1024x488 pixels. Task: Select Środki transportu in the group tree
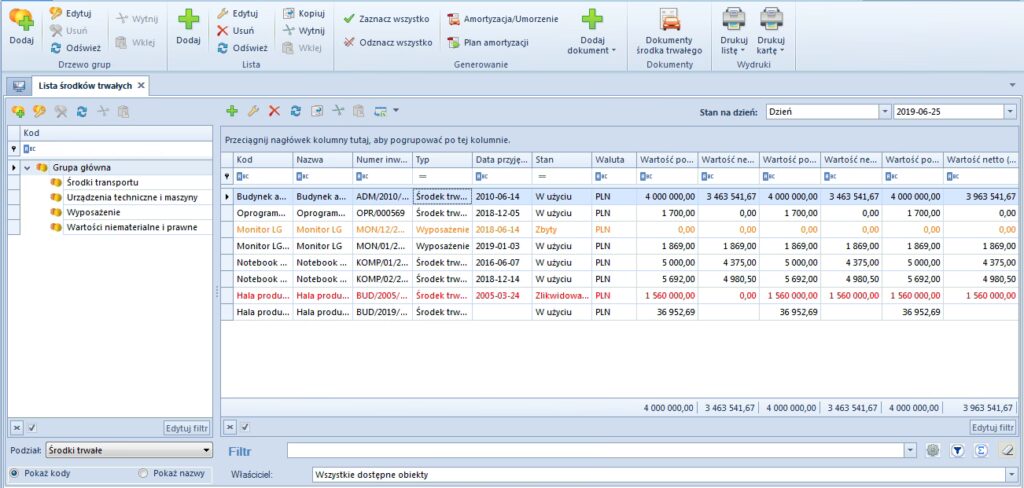coord(104,183)
